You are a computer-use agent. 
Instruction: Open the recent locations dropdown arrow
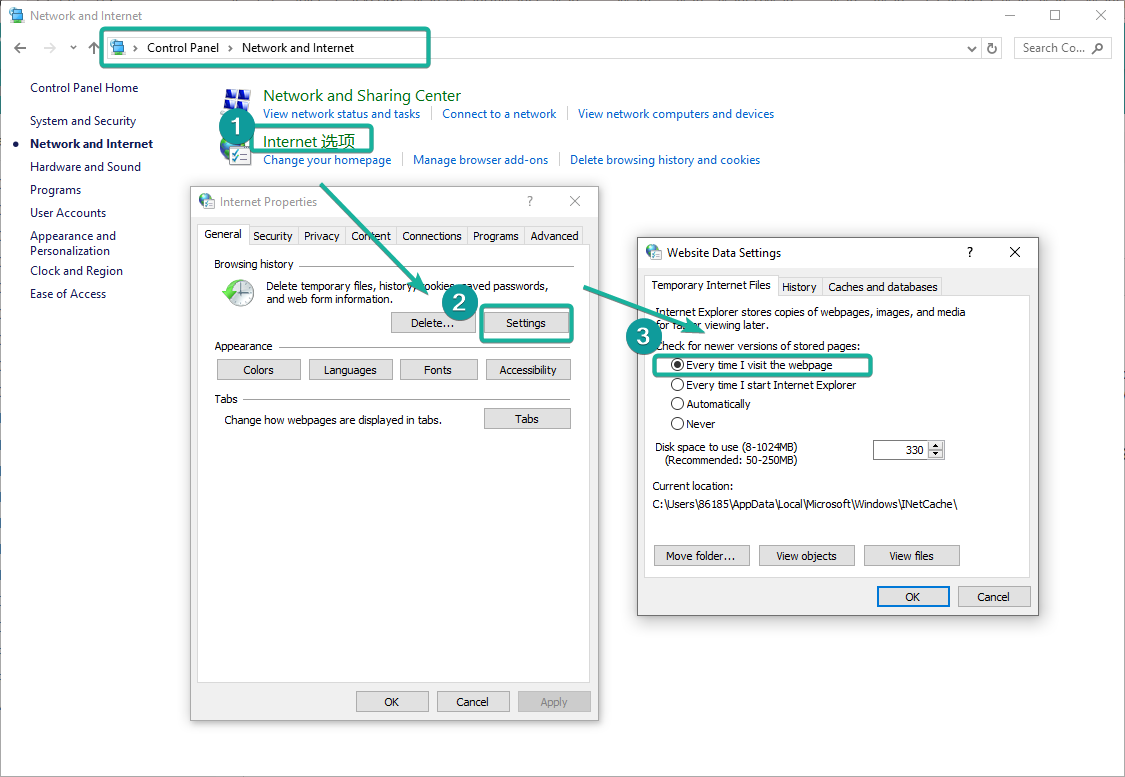pos(73,48)
